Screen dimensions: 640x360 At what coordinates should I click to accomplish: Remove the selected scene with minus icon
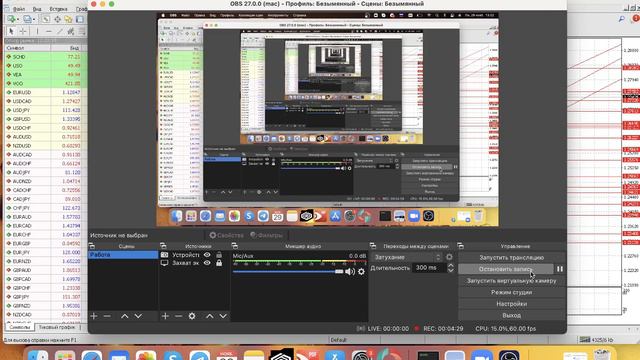tap(107, 316)
